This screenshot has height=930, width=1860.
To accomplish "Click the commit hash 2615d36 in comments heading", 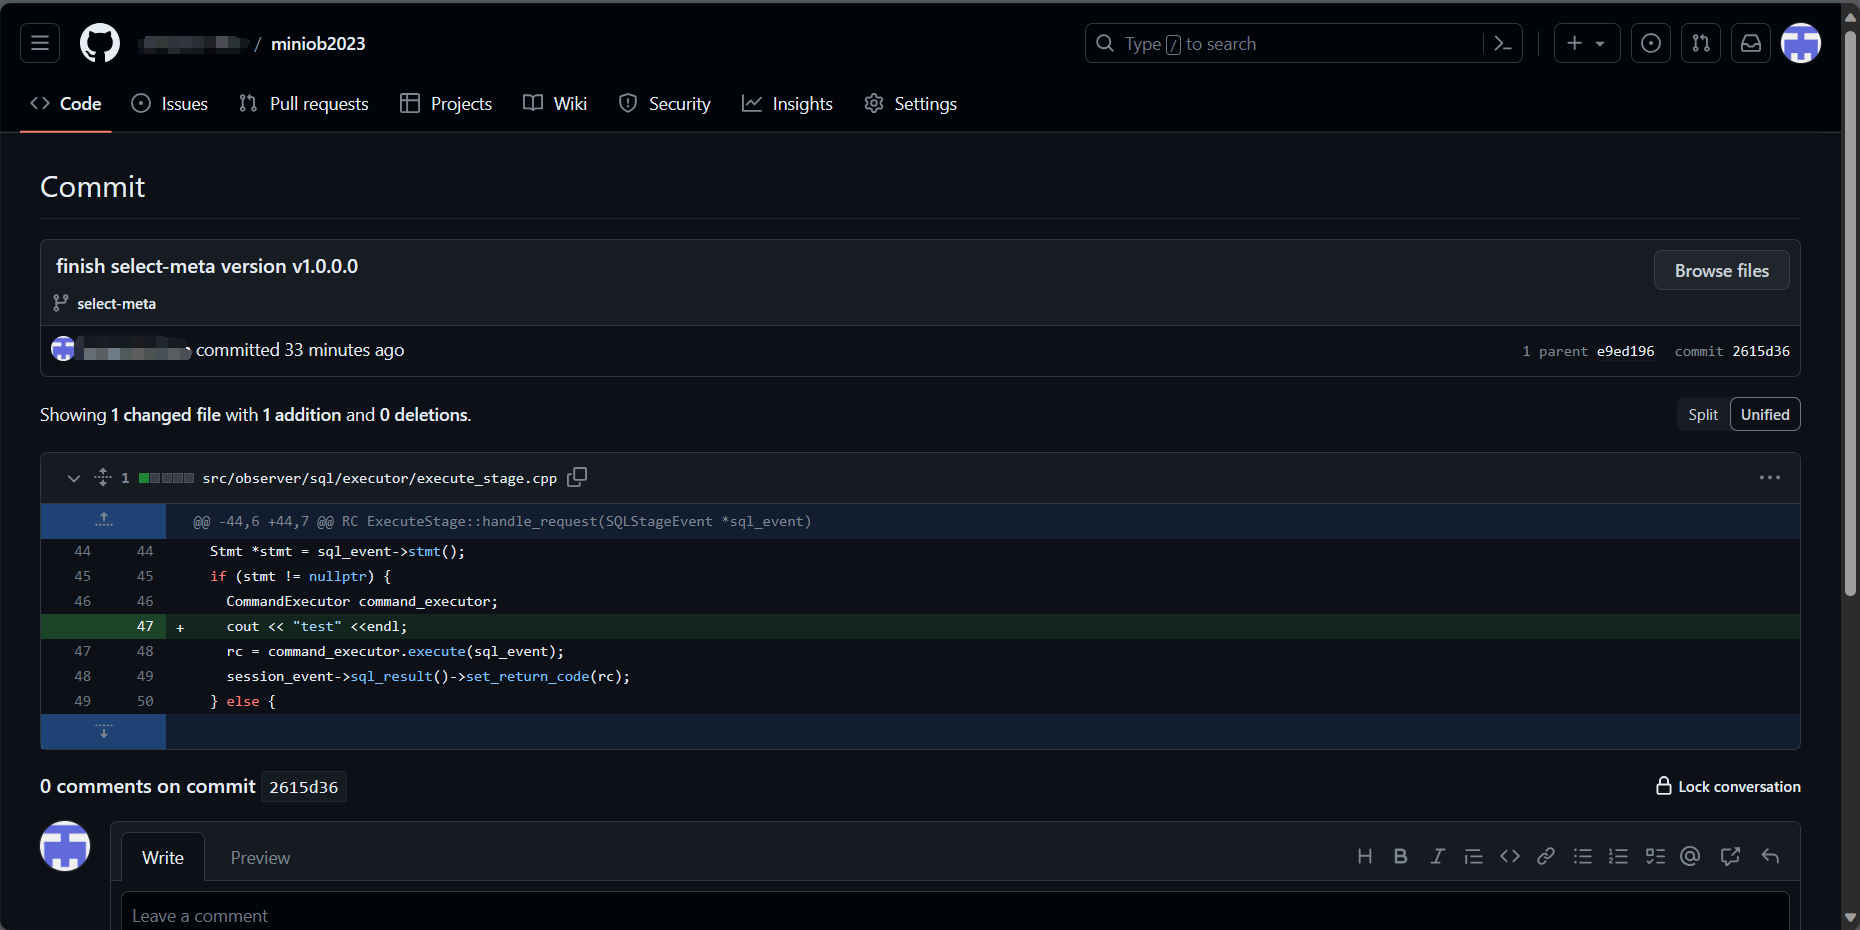I will 304,787.
